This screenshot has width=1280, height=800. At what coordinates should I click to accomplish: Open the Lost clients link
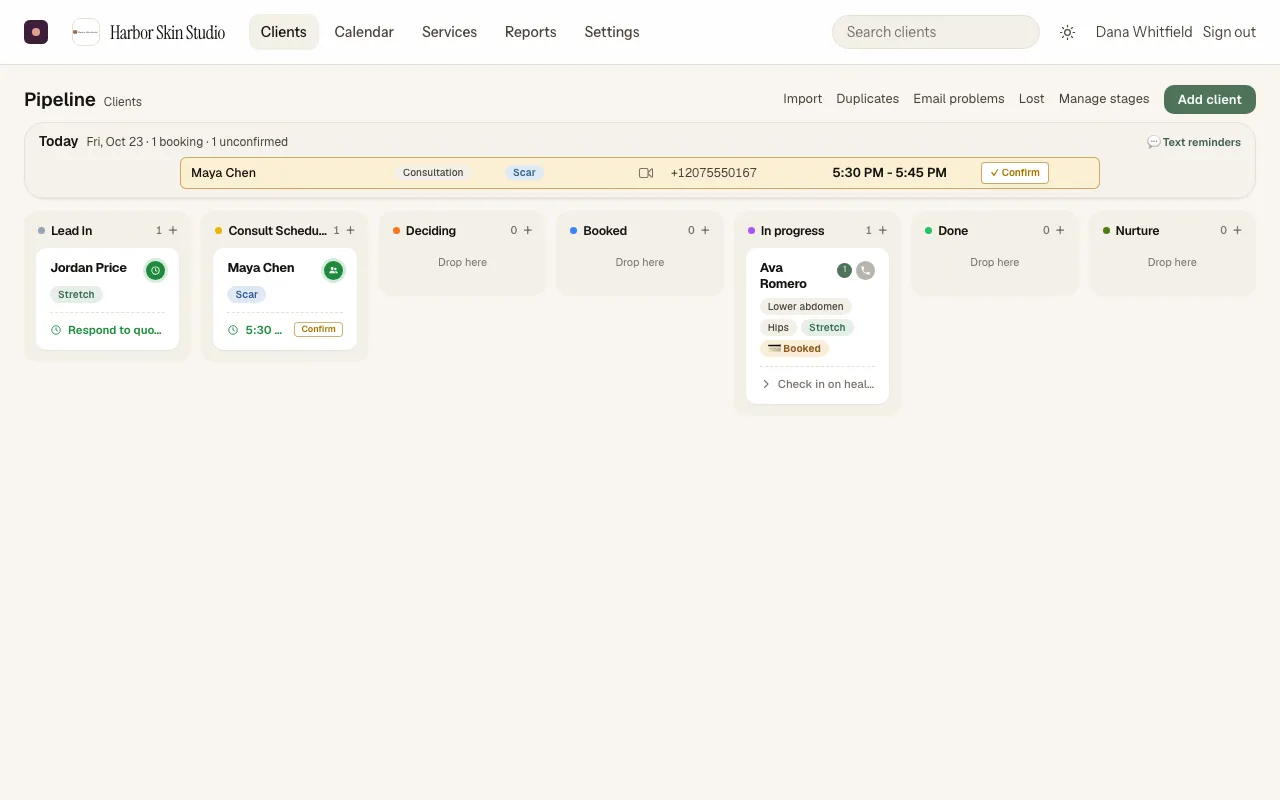1032,99
